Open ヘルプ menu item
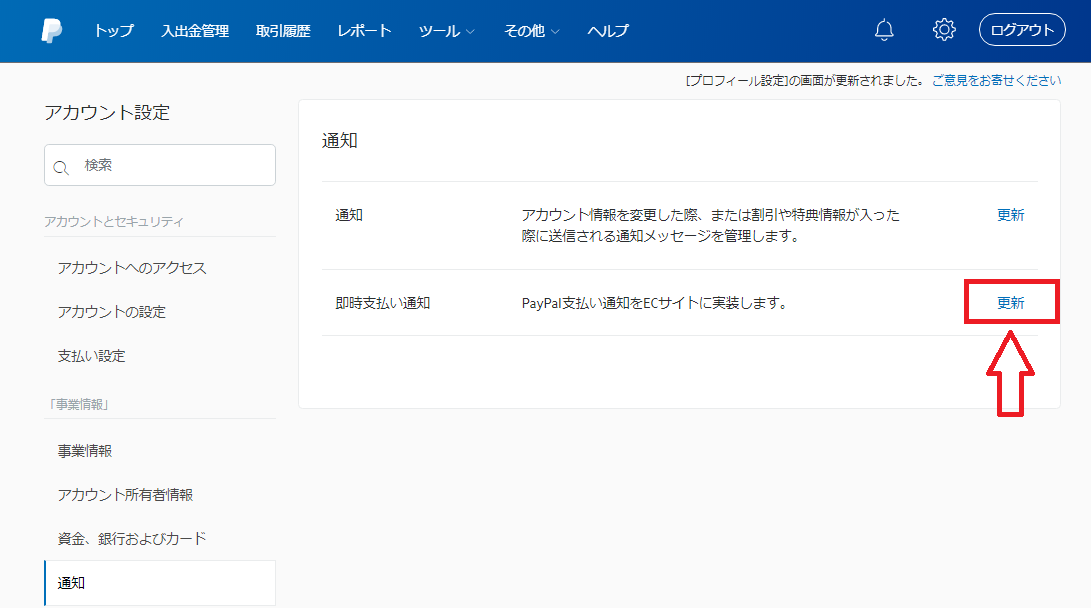1091x608 pixels. click(607, 31)
